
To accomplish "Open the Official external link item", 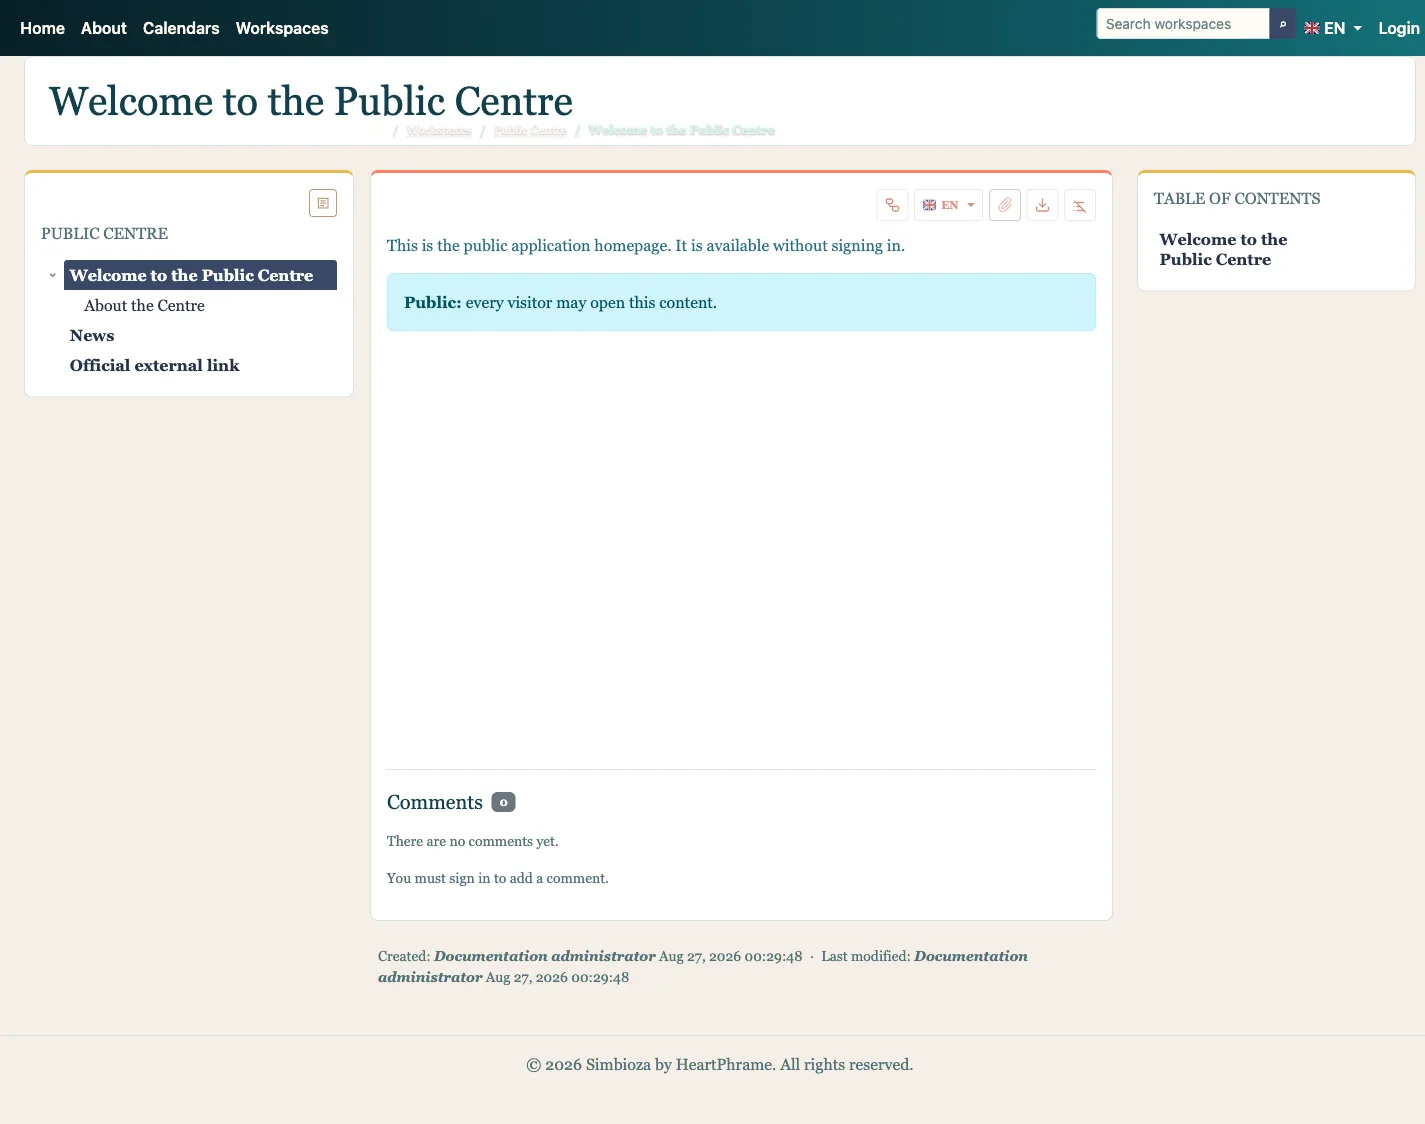I will coord(155,366).
